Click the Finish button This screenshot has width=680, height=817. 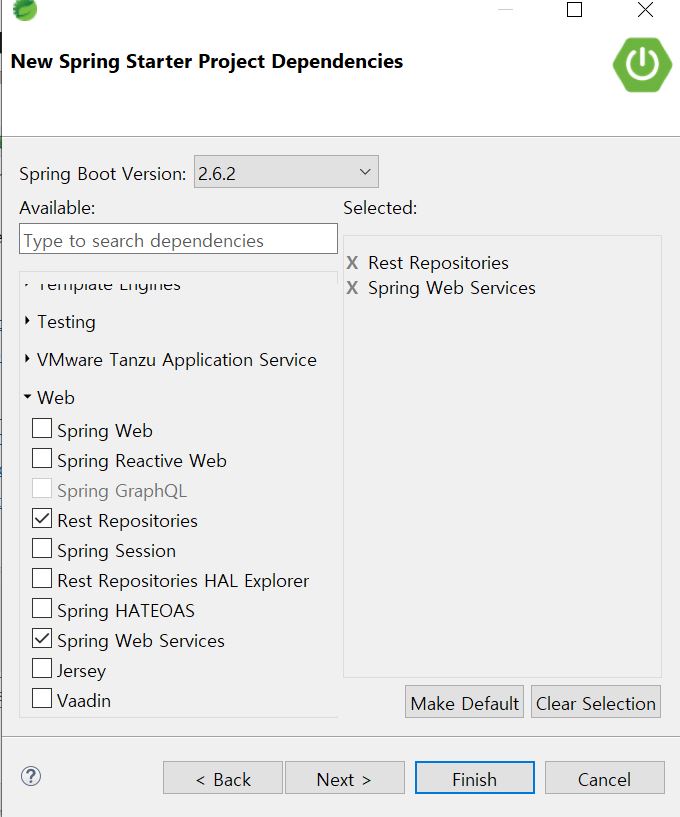point(475,778)
